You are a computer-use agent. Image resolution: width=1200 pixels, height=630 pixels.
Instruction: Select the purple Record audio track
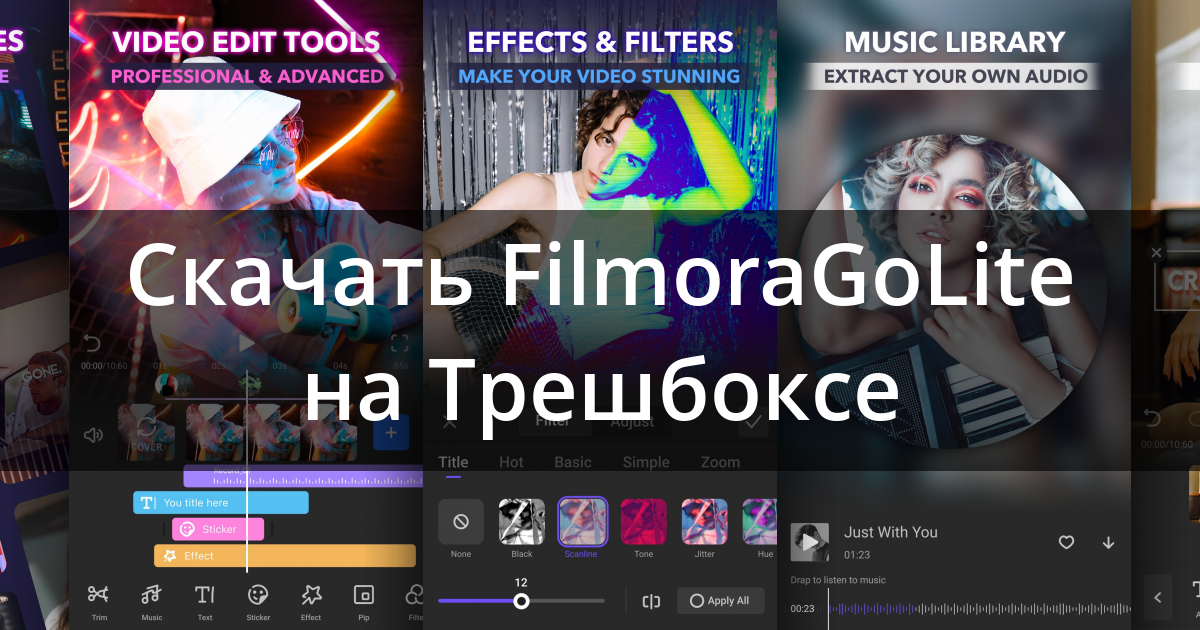pyautogui.click(x=303, y=476)
